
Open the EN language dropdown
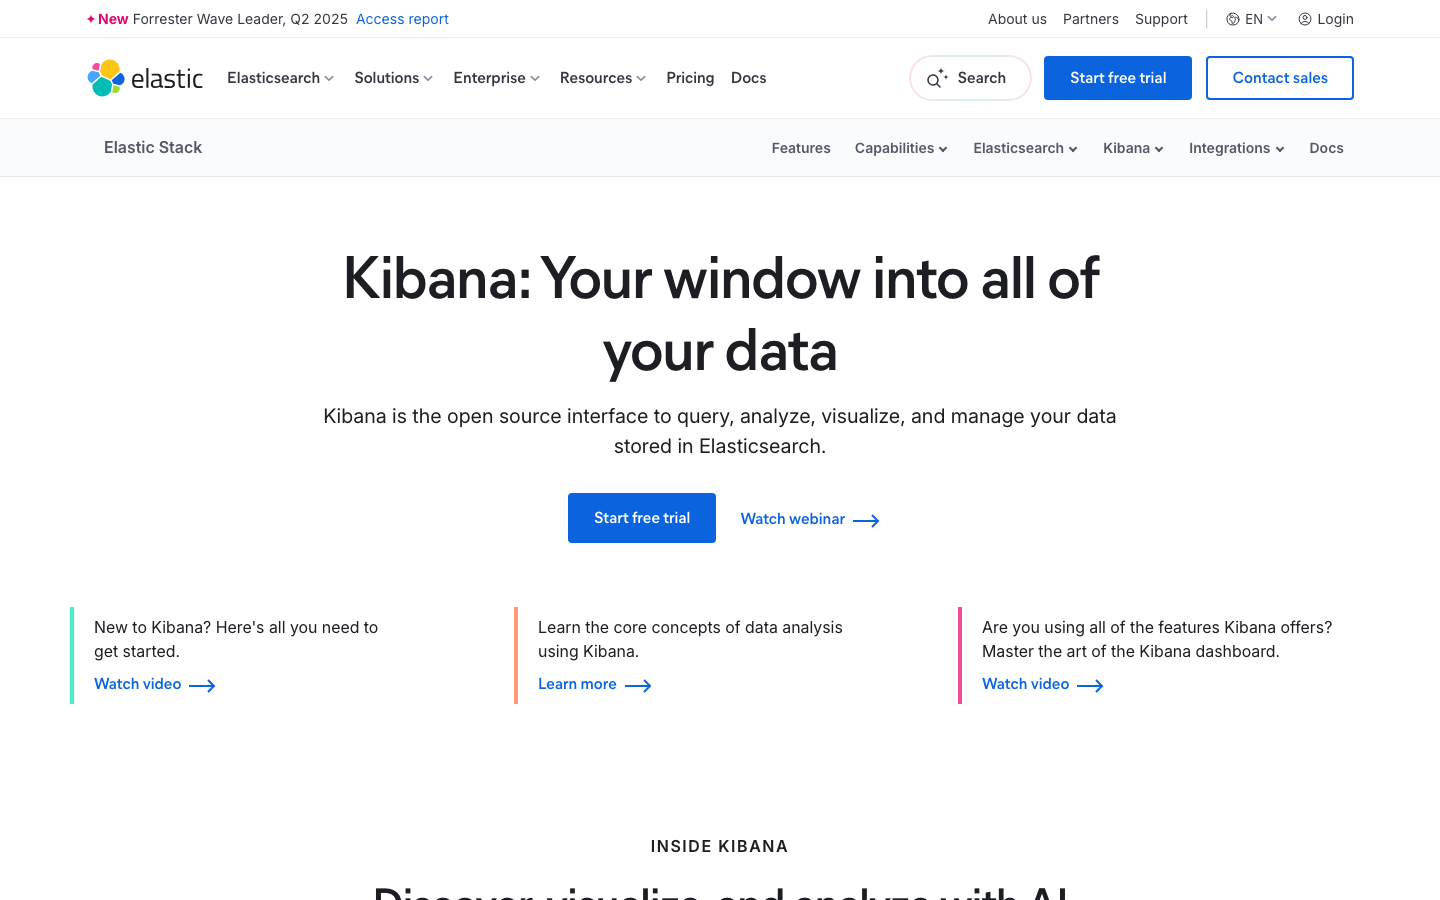pyautogui.click(x=1252, y=19)
